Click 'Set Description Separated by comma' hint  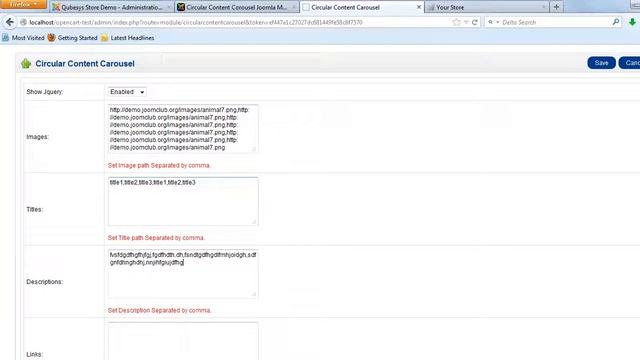(x=159, y=310)
